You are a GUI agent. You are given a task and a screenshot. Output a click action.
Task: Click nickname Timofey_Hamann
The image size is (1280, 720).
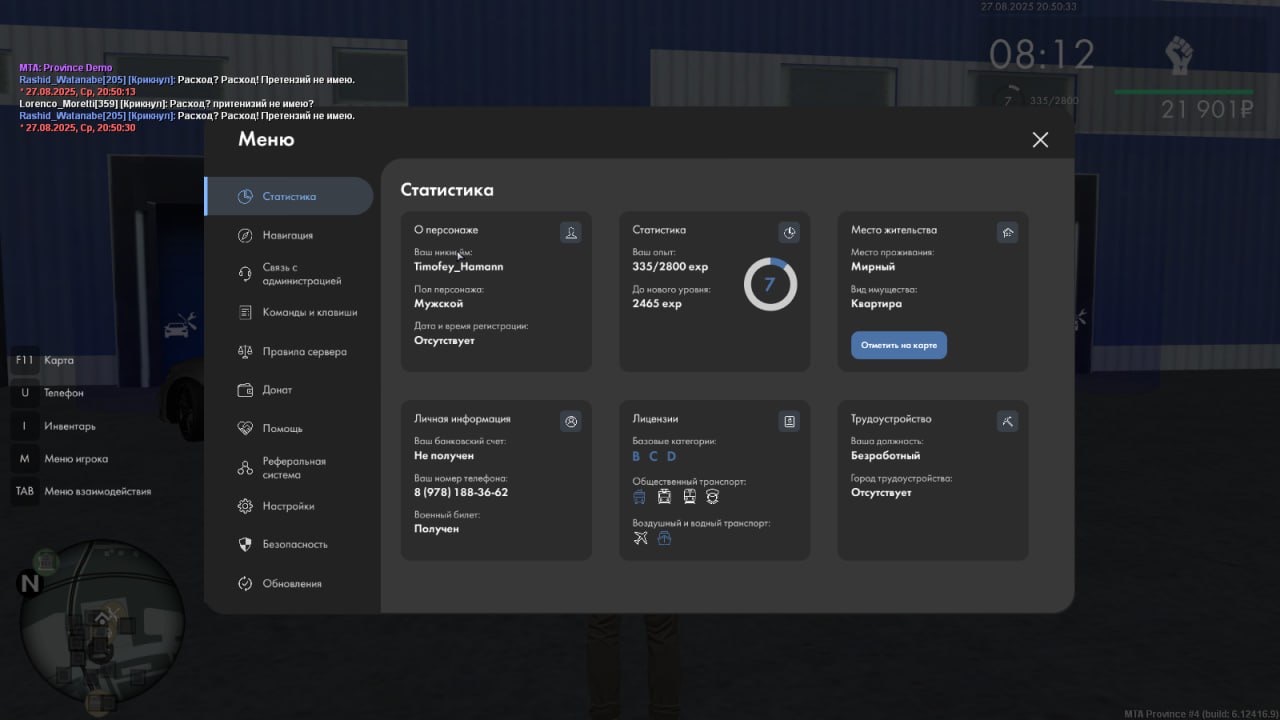point(459,267)
